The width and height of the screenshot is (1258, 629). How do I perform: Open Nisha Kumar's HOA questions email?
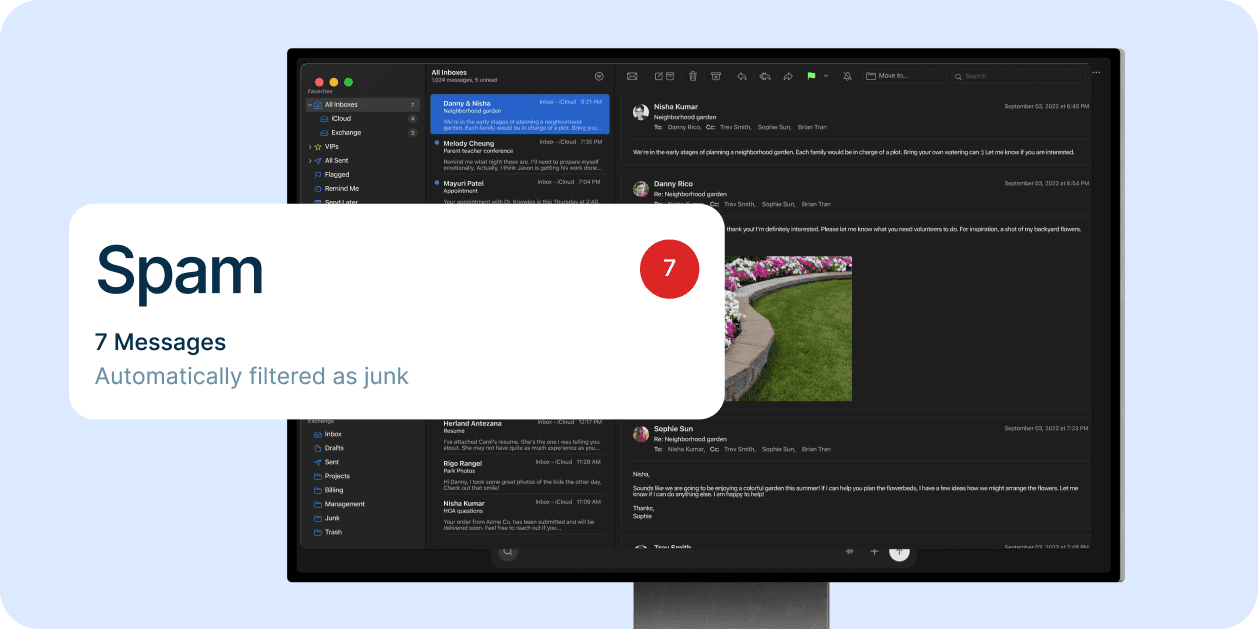[x=519, y=515]
